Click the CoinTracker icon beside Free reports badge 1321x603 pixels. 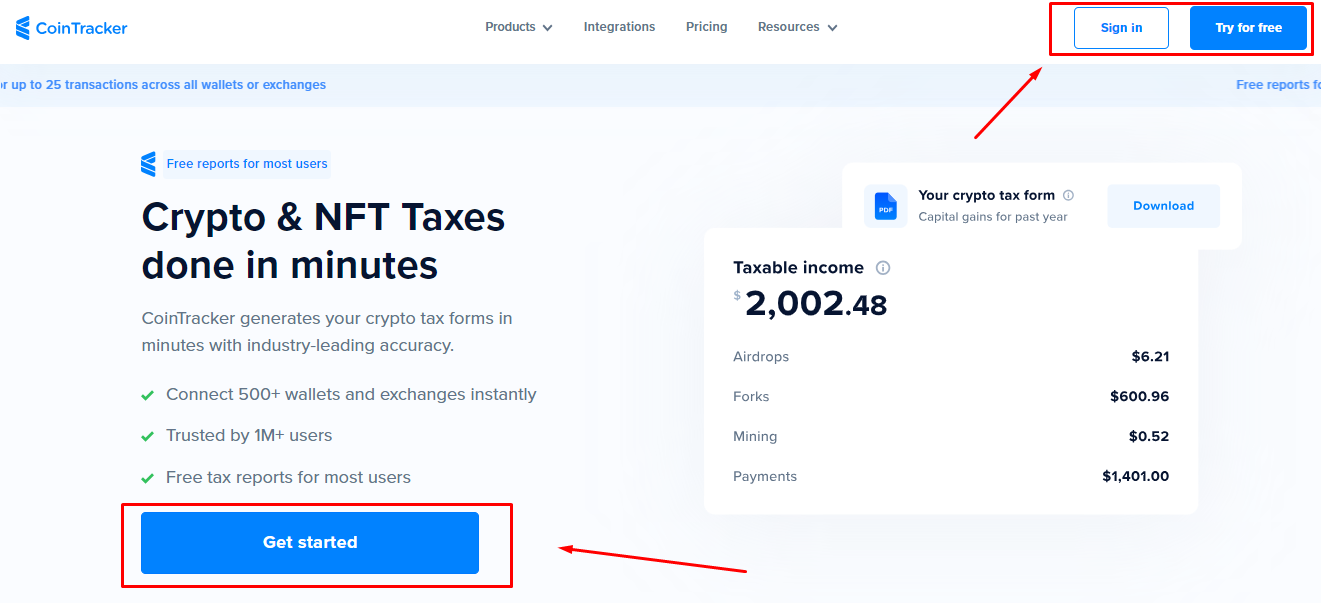tap(149, 164)
